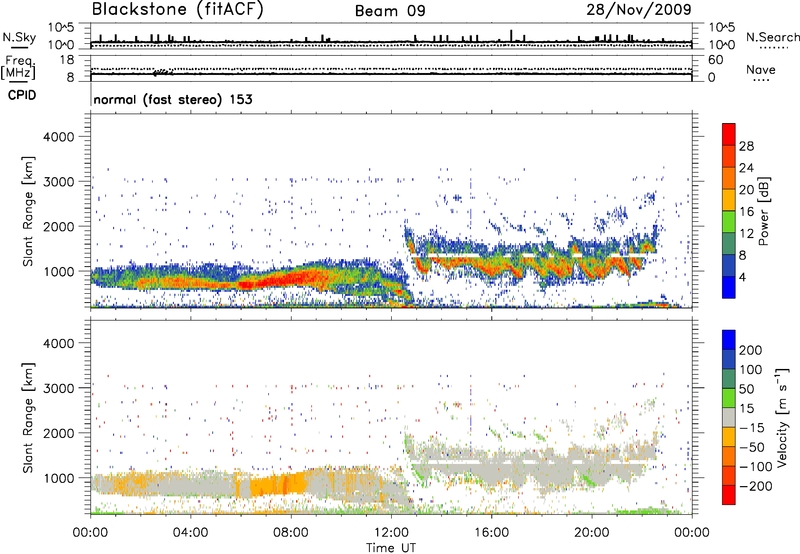Click the Power scale value '28'
This screenshot has width=800, height=554.
pyautogui.click(x=746, y=146)
